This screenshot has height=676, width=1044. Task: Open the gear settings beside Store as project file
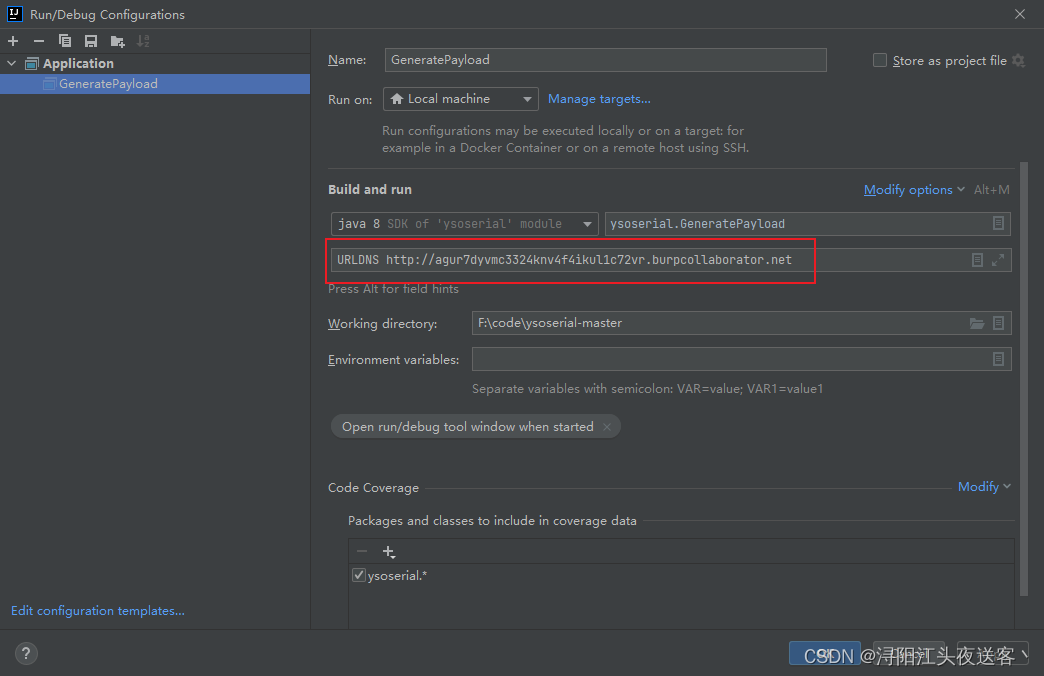(1018, 61)
